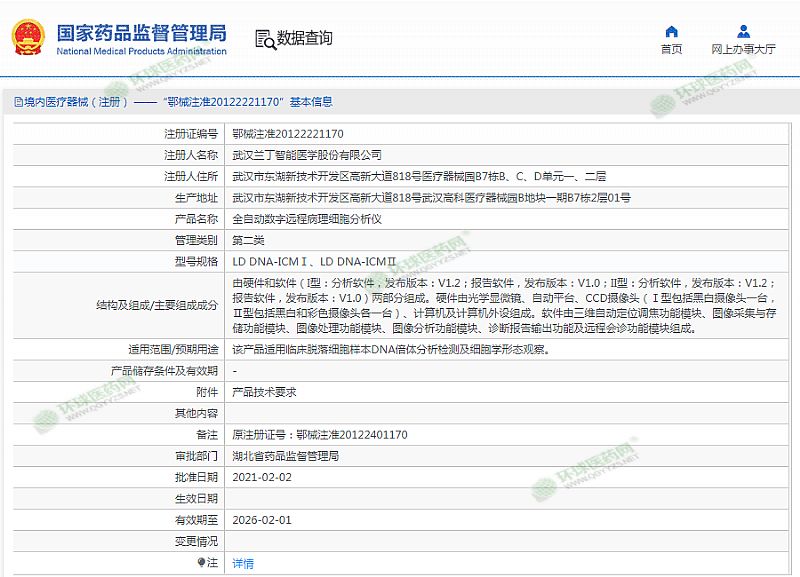The height and width of the screenshot is (577, 800).
Task: Select 境内医疗器械（注册） in the breadcrumb
Action: pyautogui.click(x=76, y=102)
